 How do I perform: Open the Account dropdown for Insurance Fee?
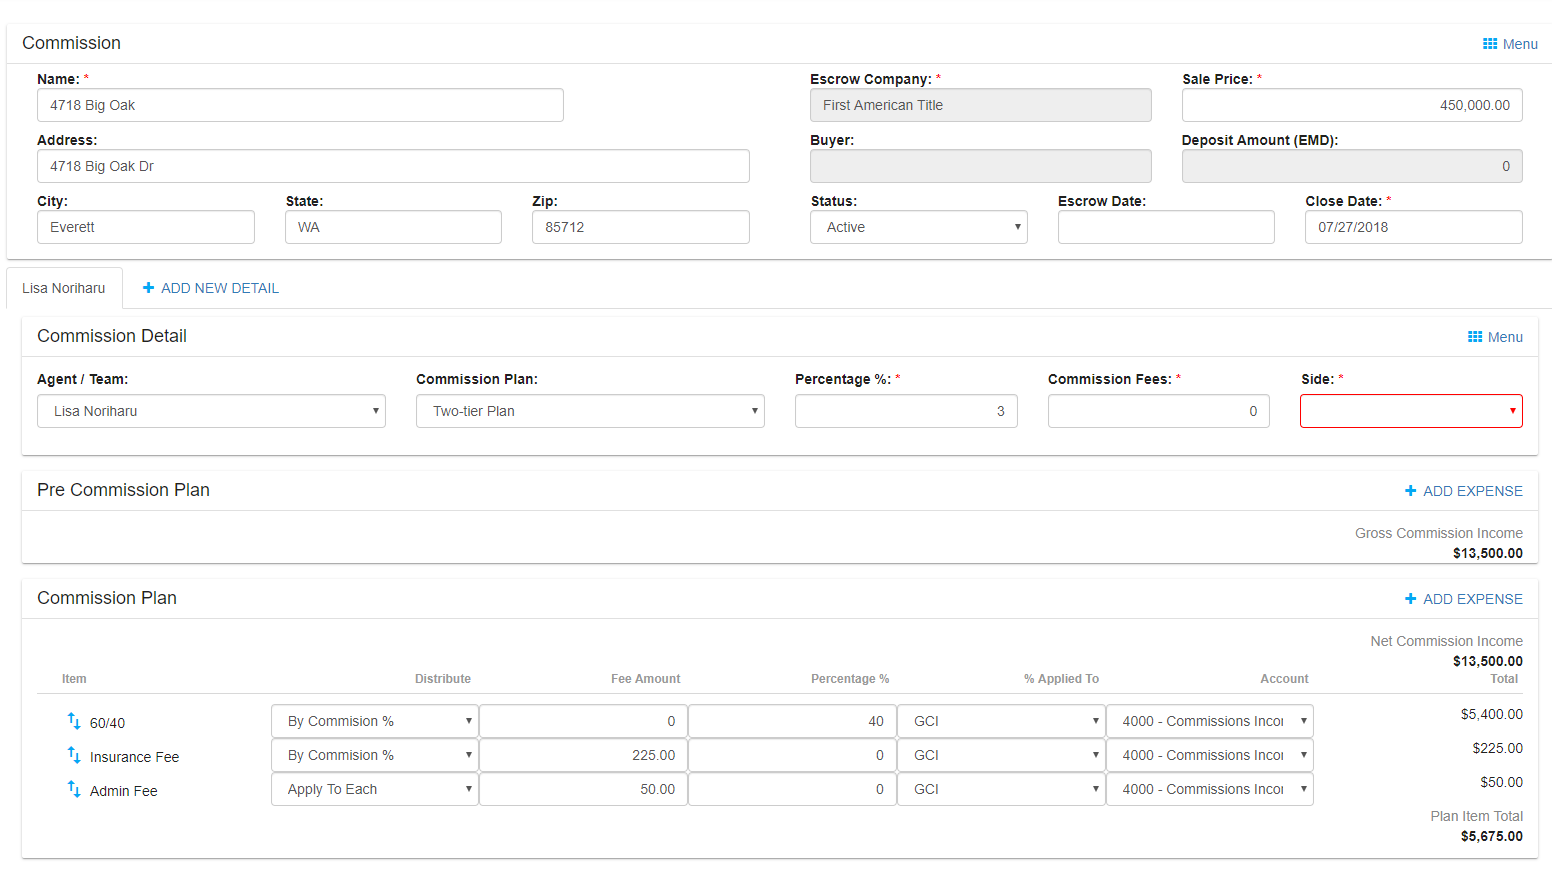(1209, 755)
